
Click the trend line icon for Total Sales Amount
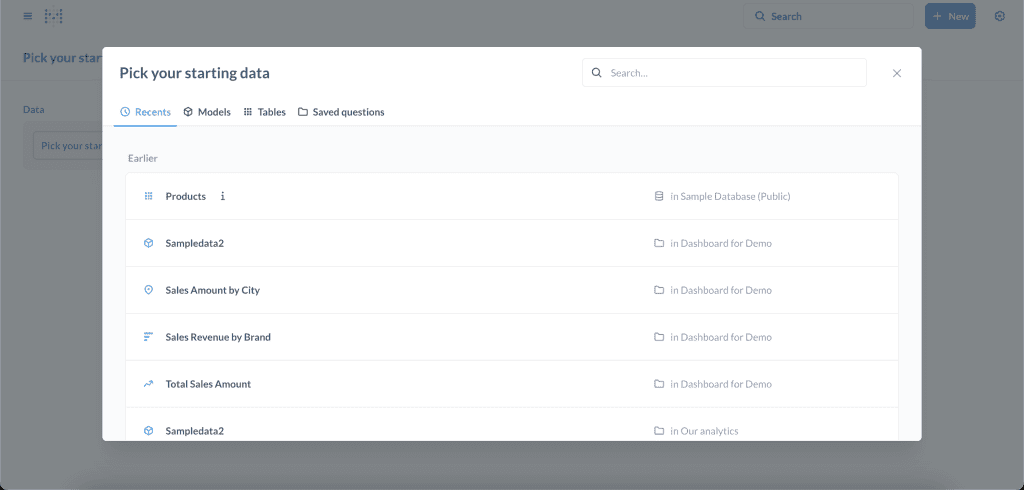[148, 384]
